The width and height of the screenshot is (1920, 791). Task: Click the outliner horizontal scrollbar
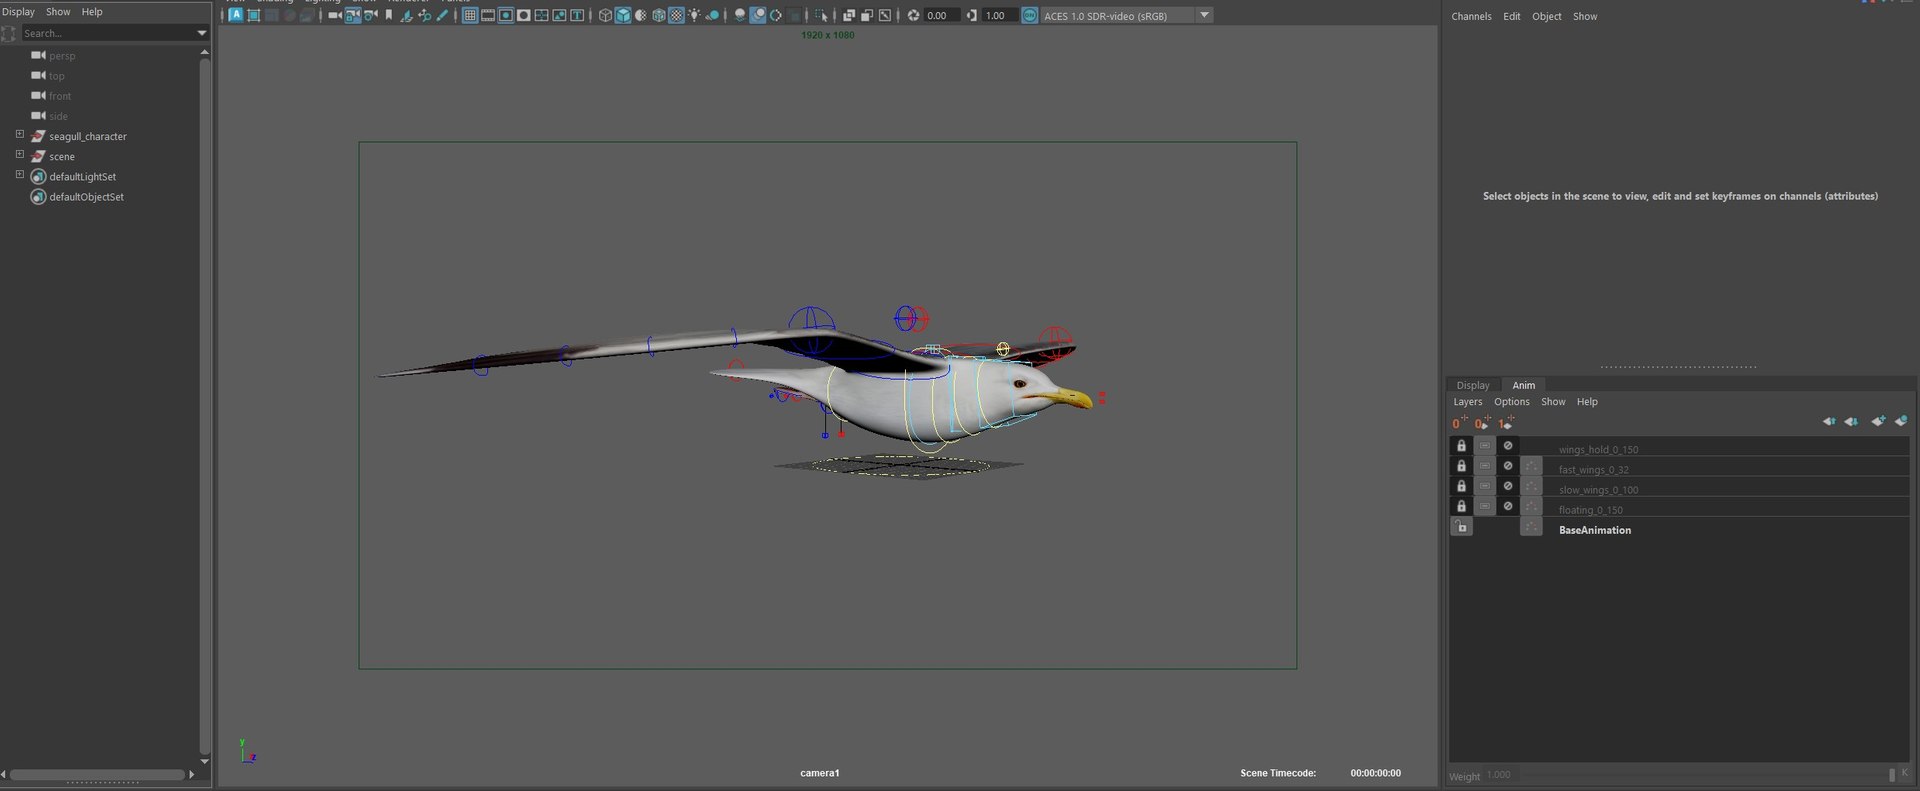point(98,774)
